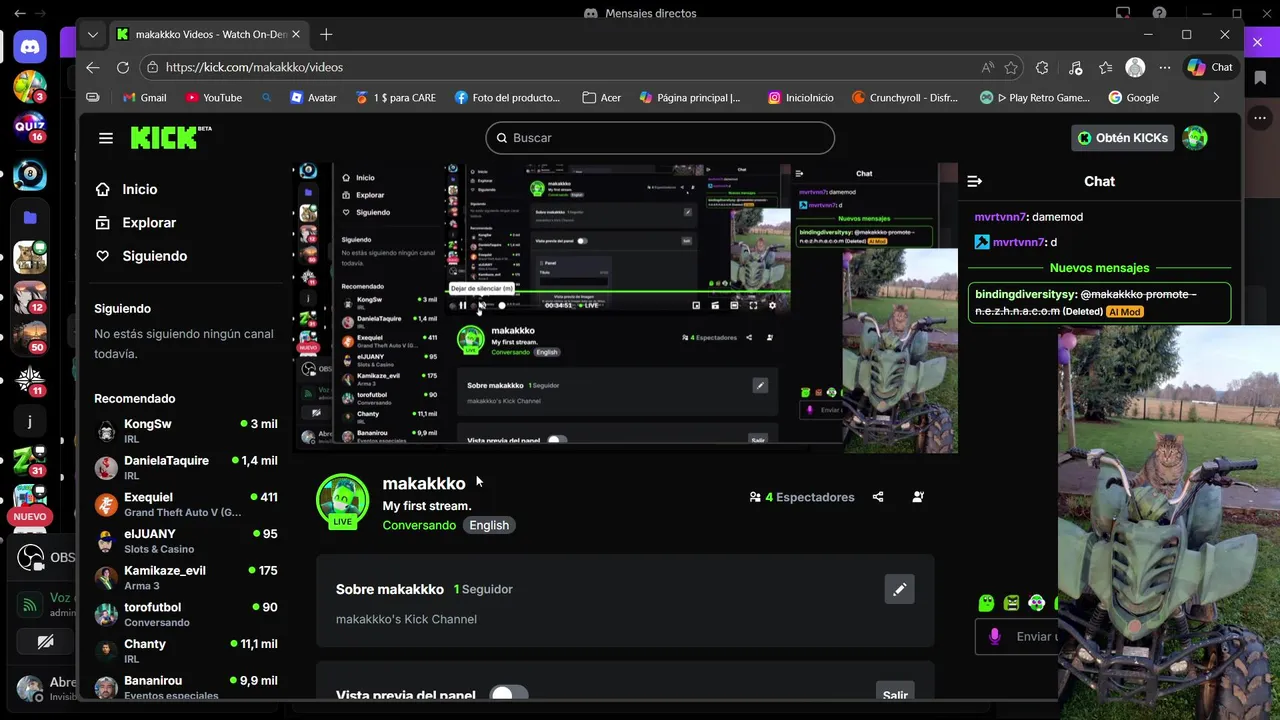
Task: Go back in the browser
Action: point(93,67)
